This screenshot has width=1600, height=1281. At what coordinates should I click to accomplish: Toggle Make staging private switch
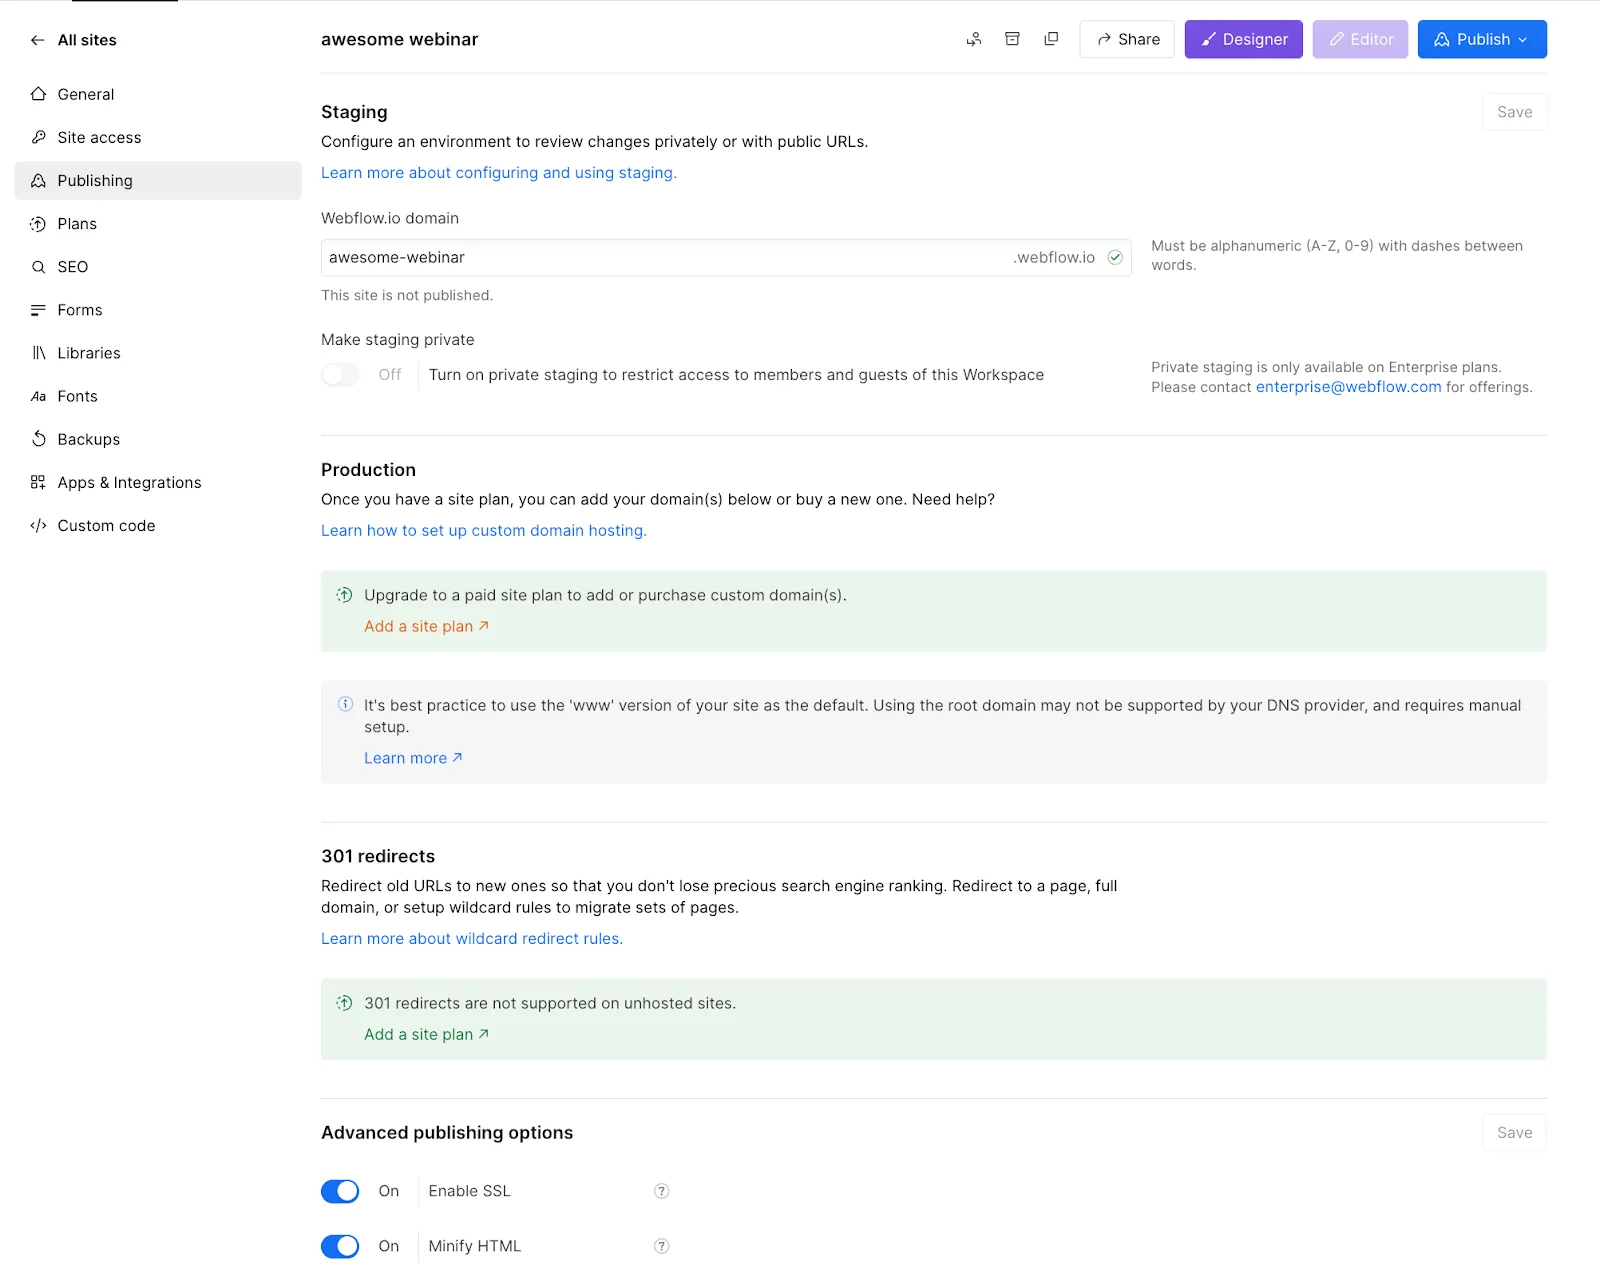[340, 375]
